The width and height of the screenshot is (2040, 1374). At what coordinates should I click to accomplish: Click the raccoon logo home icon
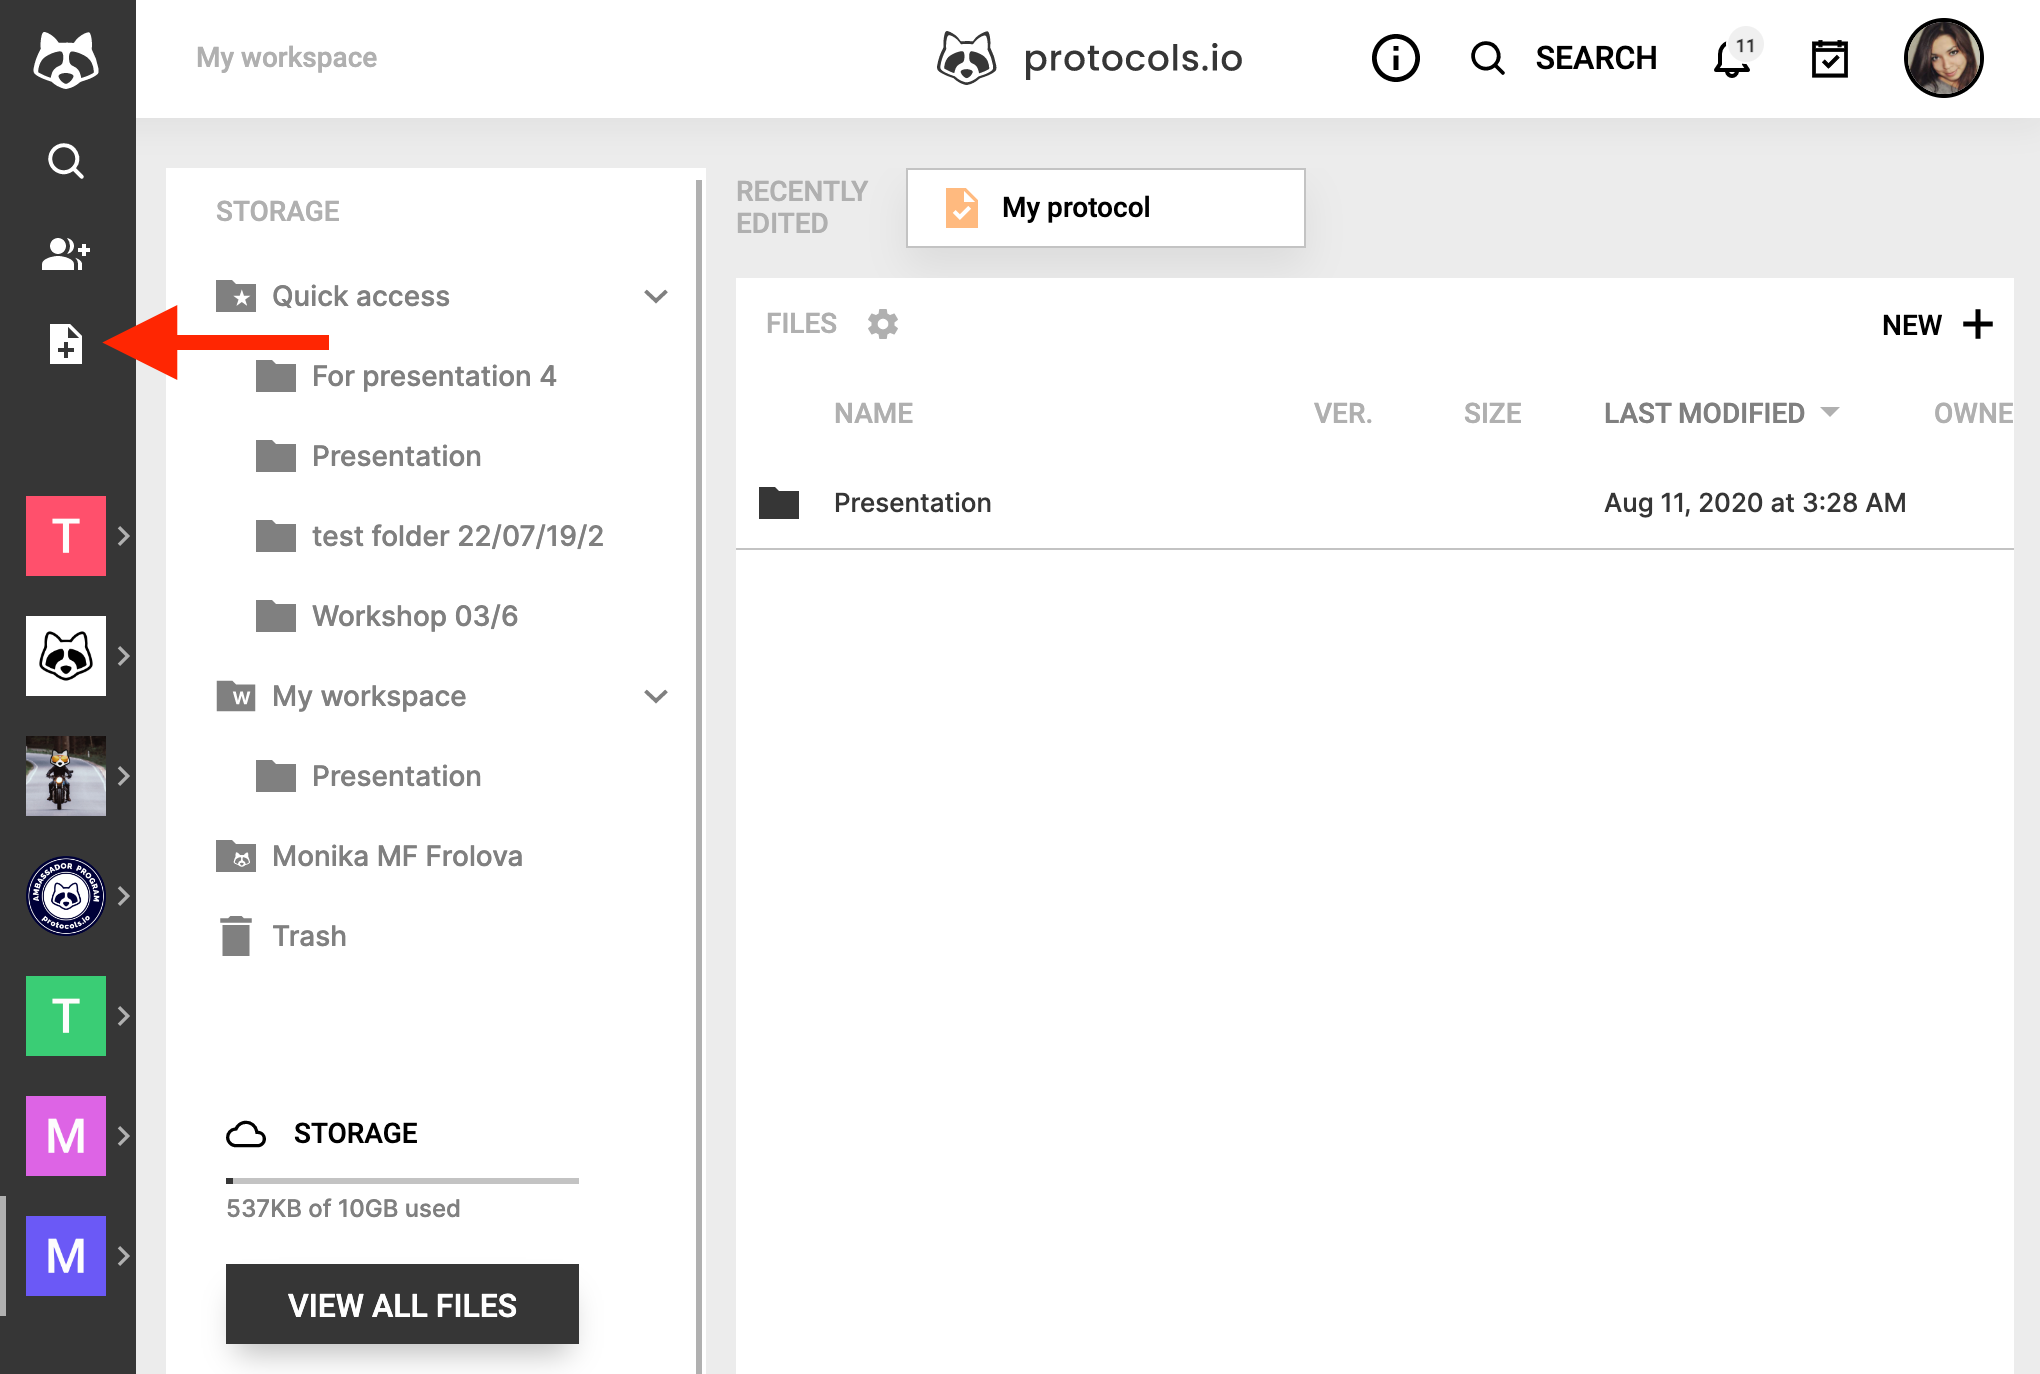pos(65,59)
